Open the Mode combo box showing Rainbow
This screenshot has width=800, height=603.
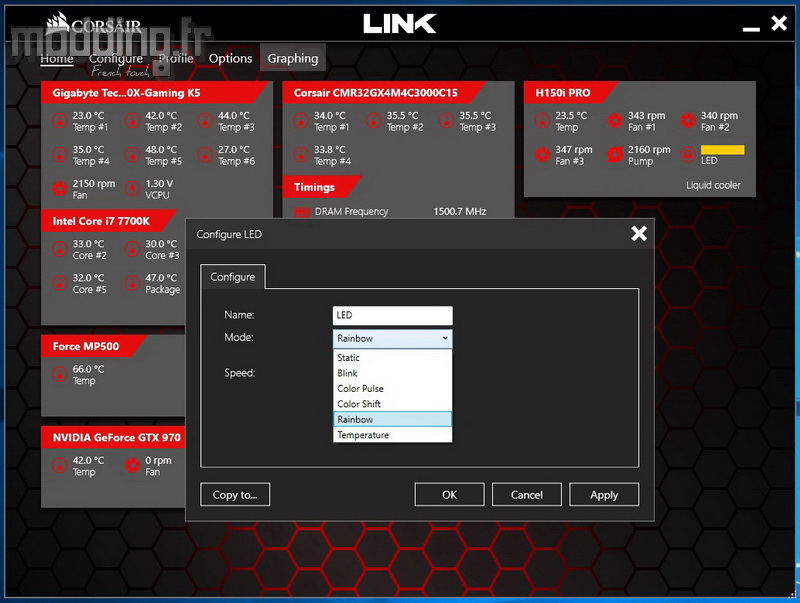pyautogui.click(x=392, y=338)
